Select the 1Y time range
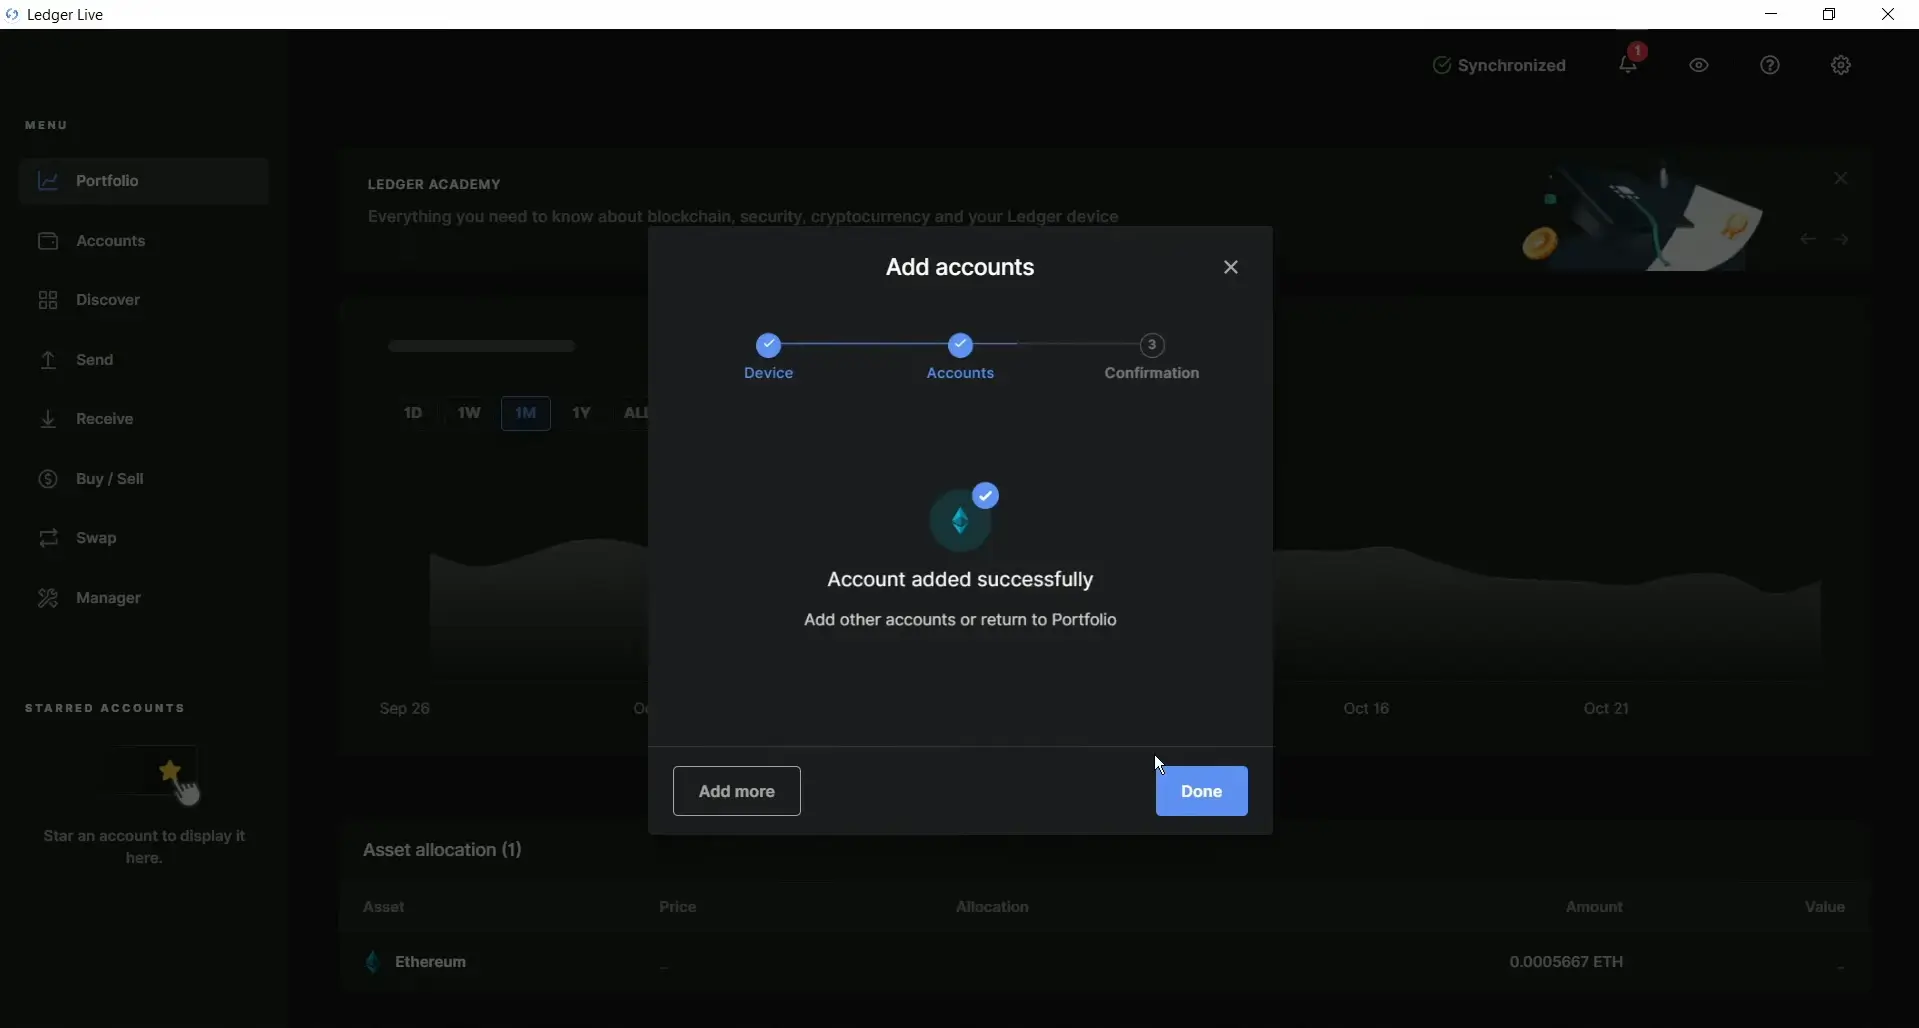 pos(581,413)
